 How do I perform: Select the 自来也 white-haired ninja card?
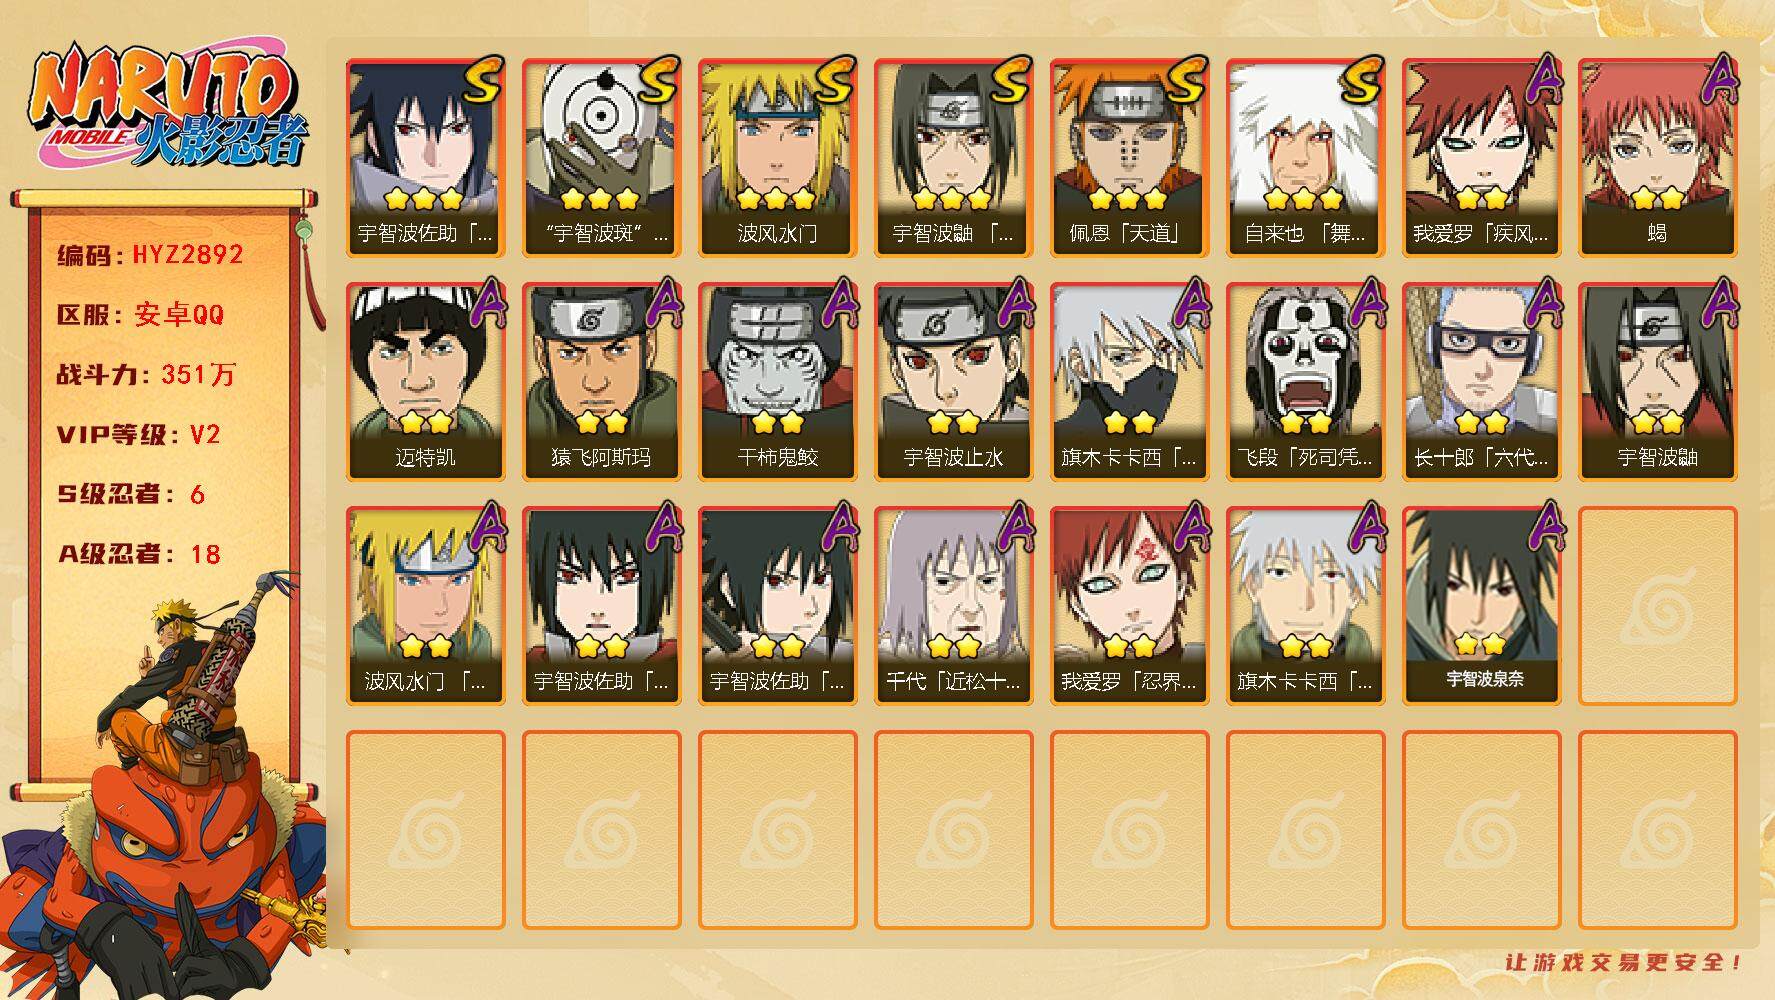tap(1305, 158)
